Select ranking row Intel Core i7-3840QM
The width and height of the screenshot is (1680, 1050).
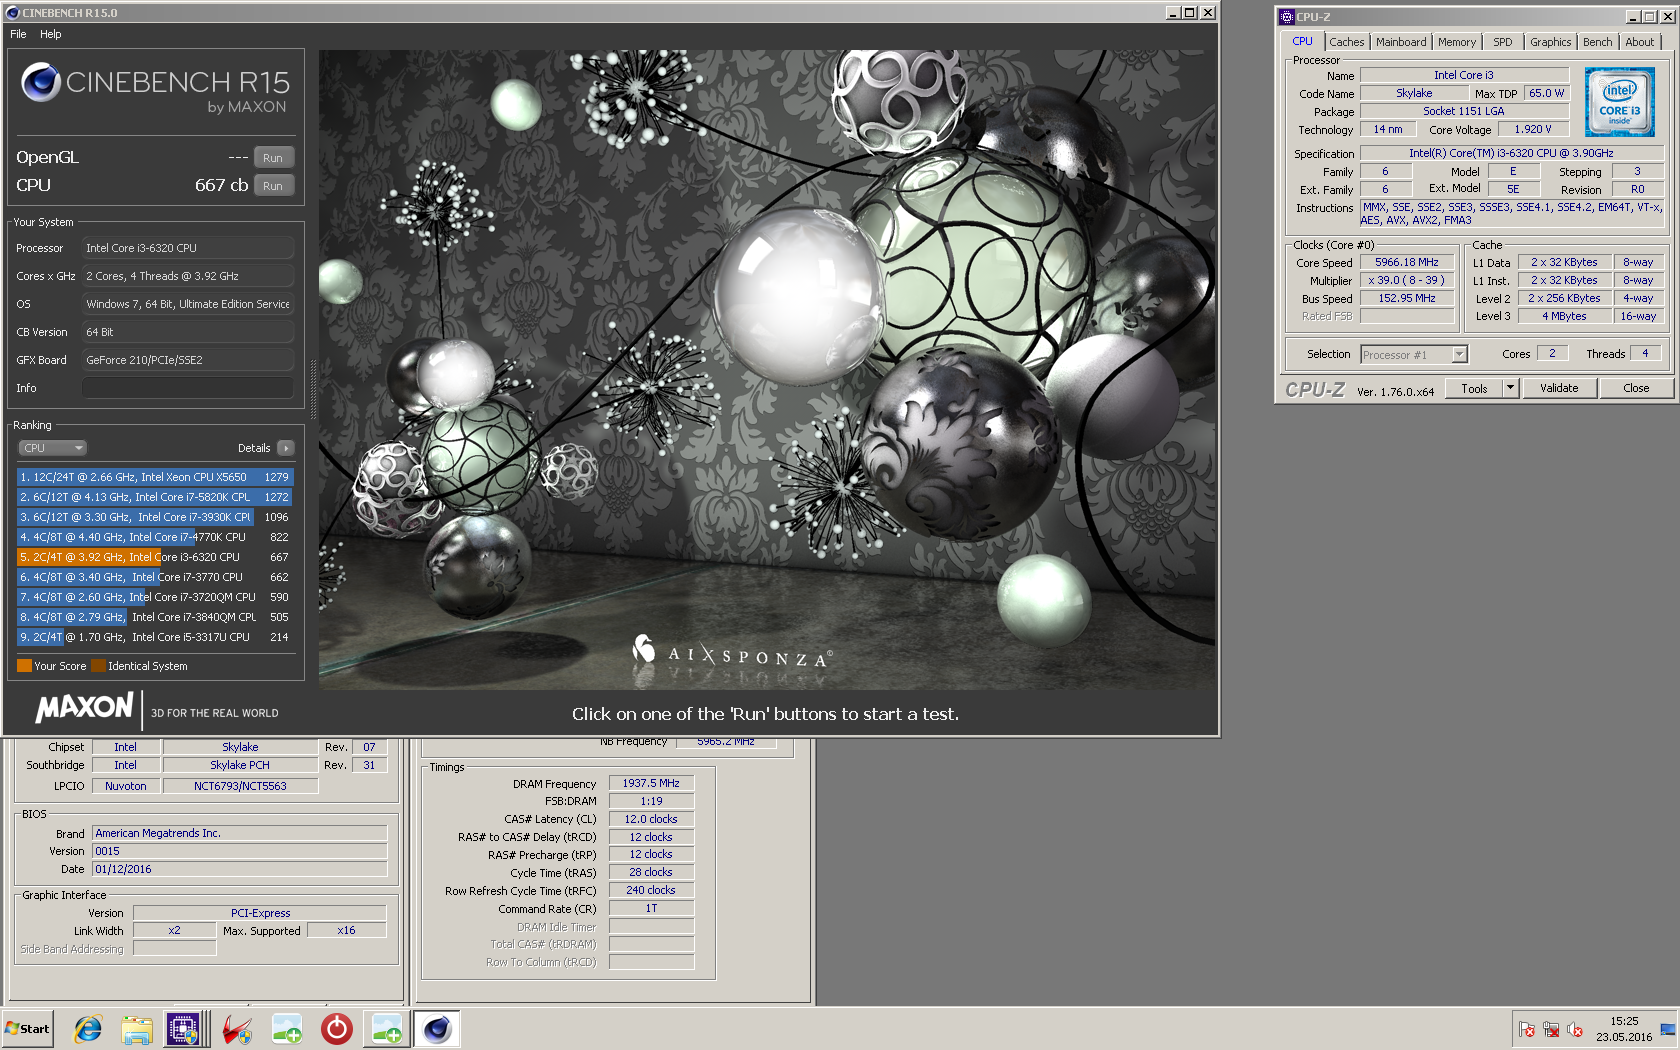pos(155,617)
